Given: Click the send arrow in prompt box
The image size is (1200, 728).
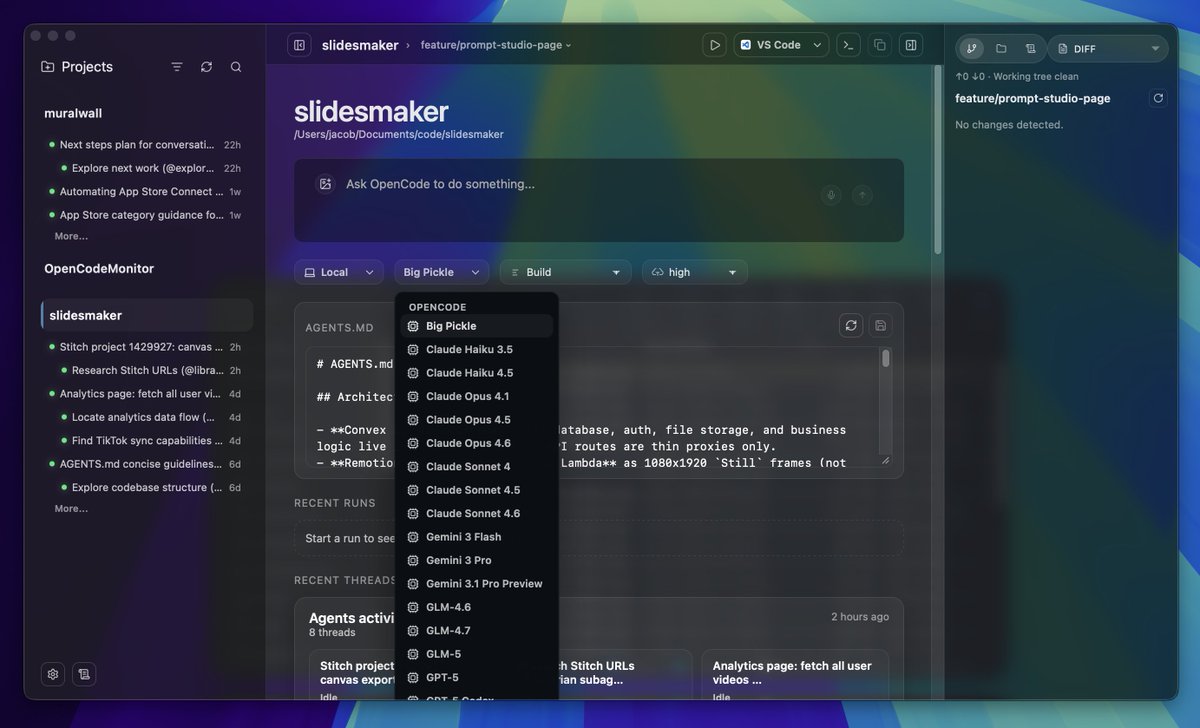Looking at the screenshot, I should pos(862,195).
